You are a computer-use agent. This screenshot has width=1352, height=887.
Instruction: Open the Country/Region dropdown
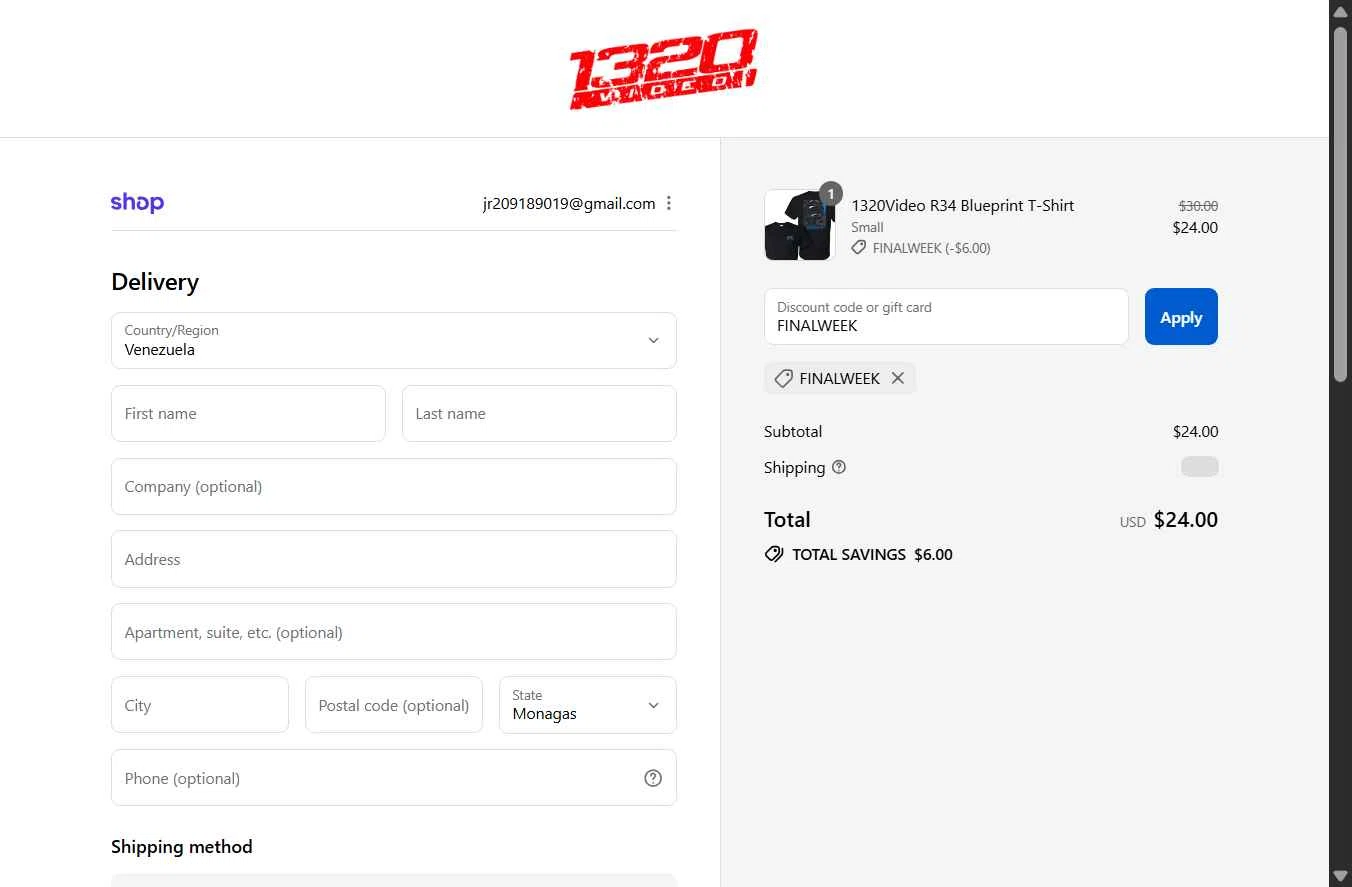[x=394, y=341]
